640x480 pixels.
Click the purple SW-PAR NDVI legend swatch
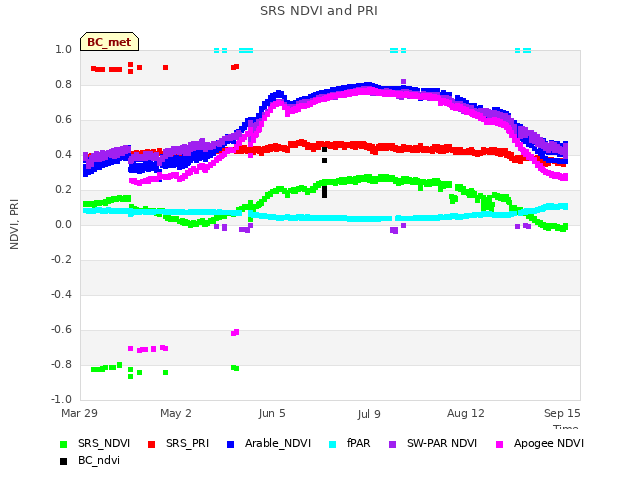pyautogui.click(x=393, y=444)
